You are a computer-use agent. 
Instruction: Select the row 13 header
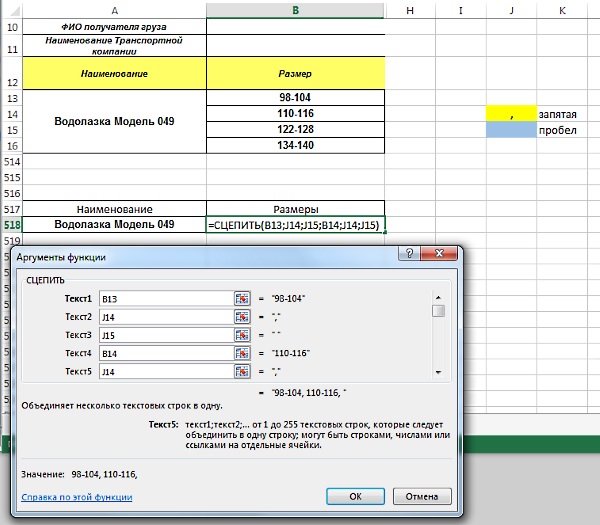[13, 98]
